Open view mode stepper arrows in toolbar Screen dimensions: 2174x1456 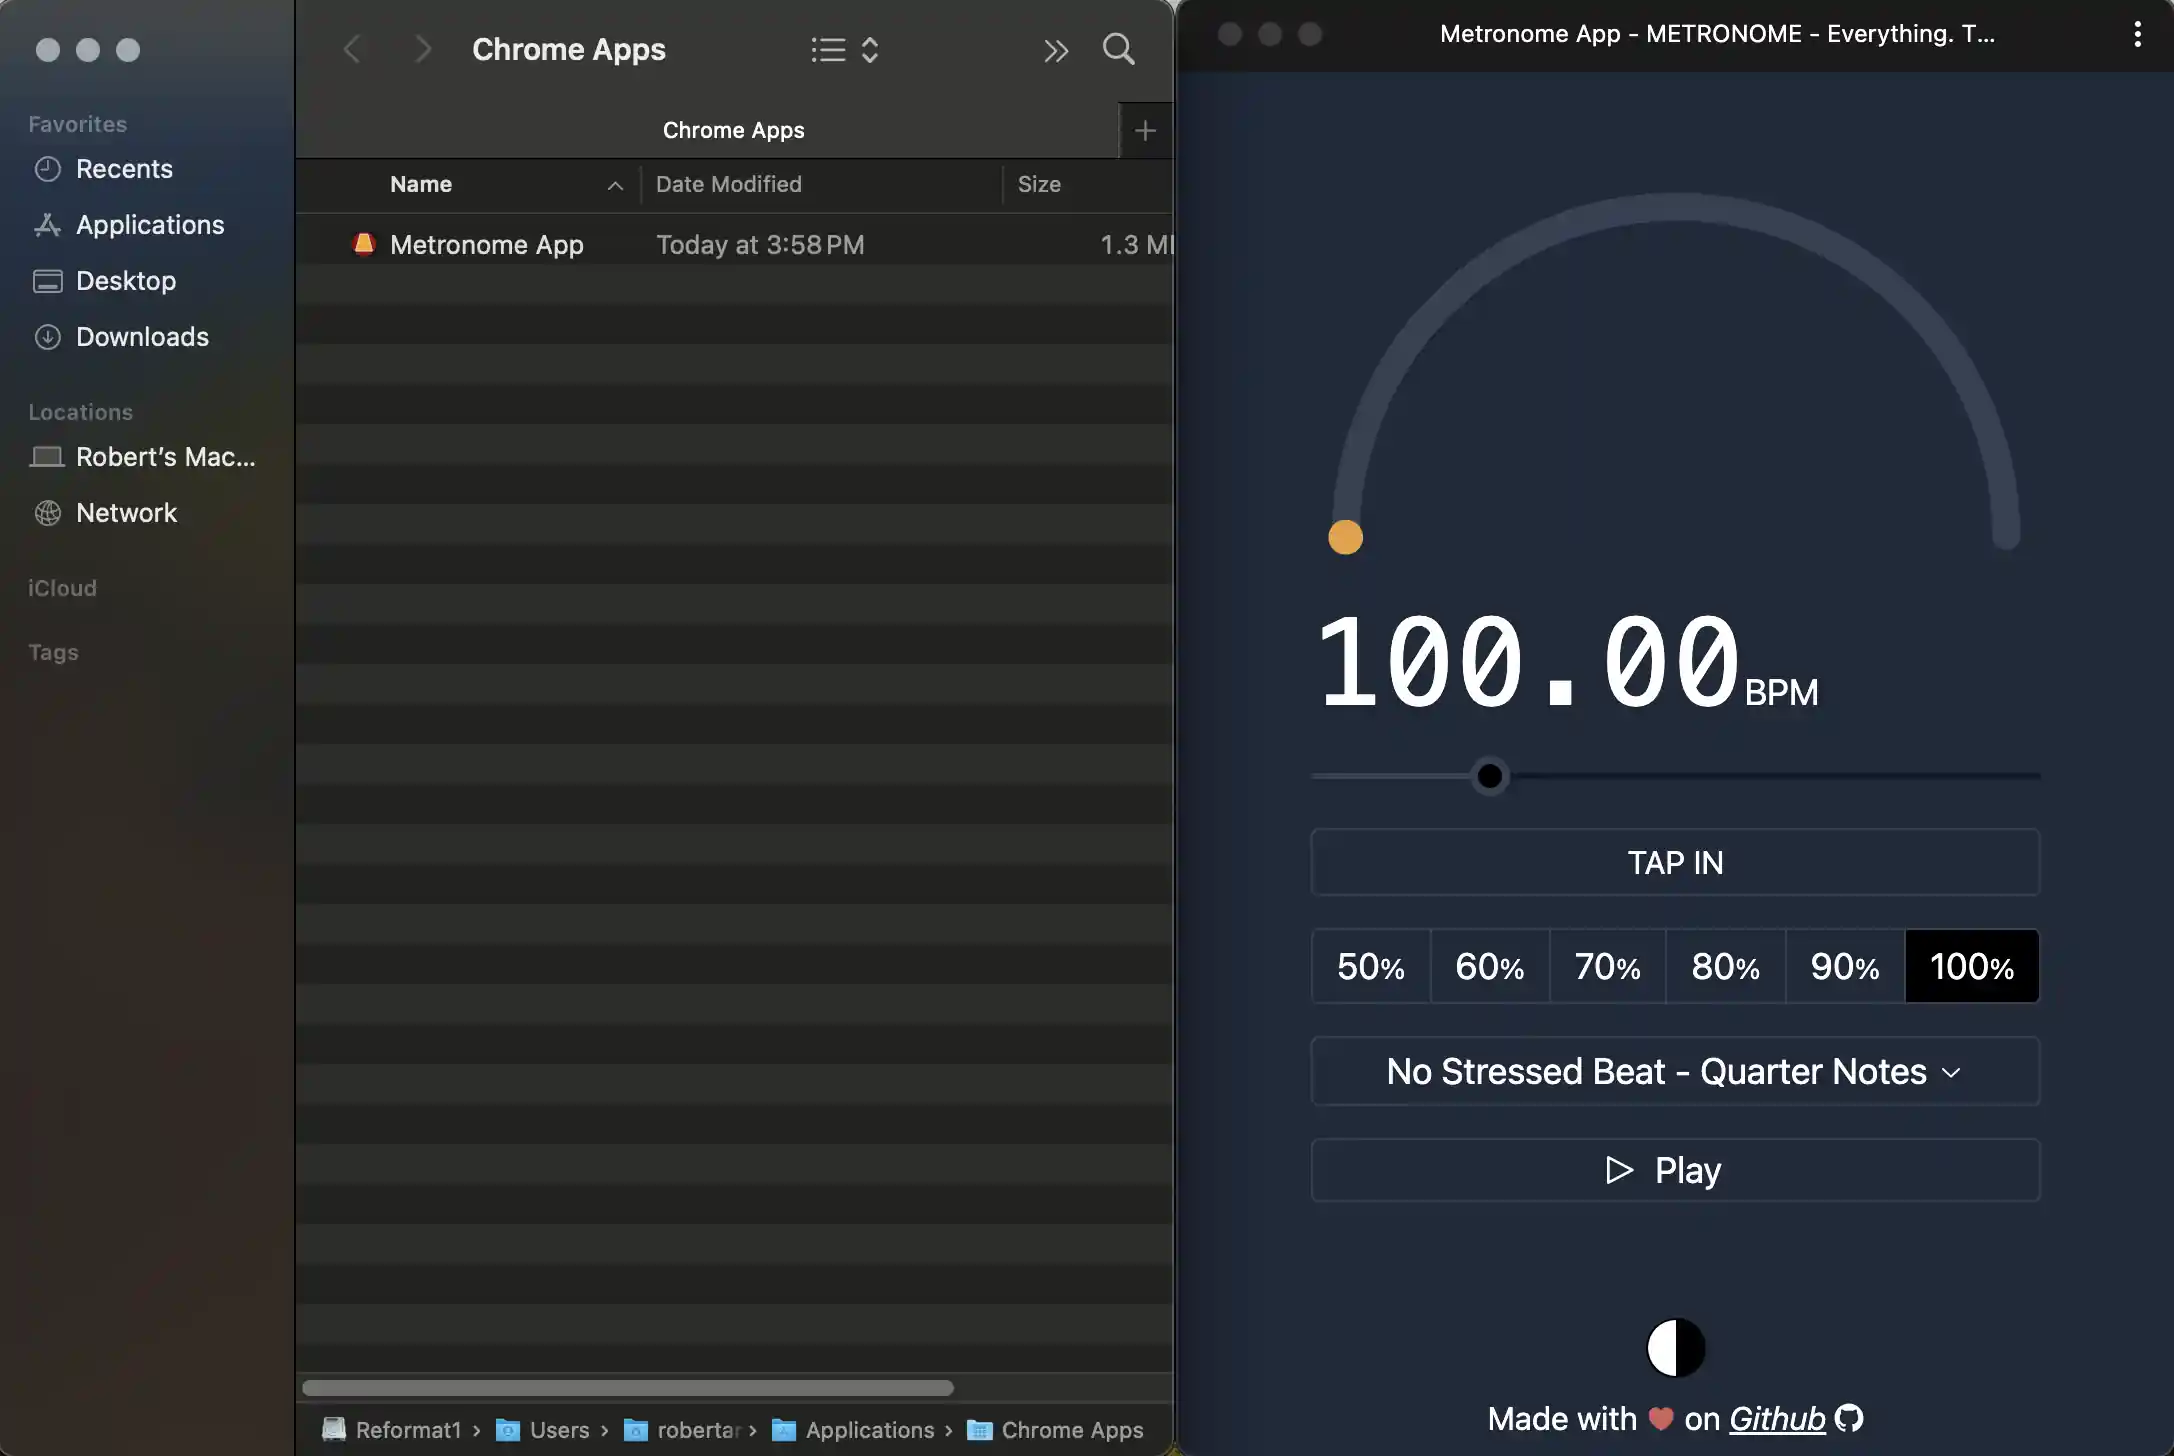click(x=870, y=50)
